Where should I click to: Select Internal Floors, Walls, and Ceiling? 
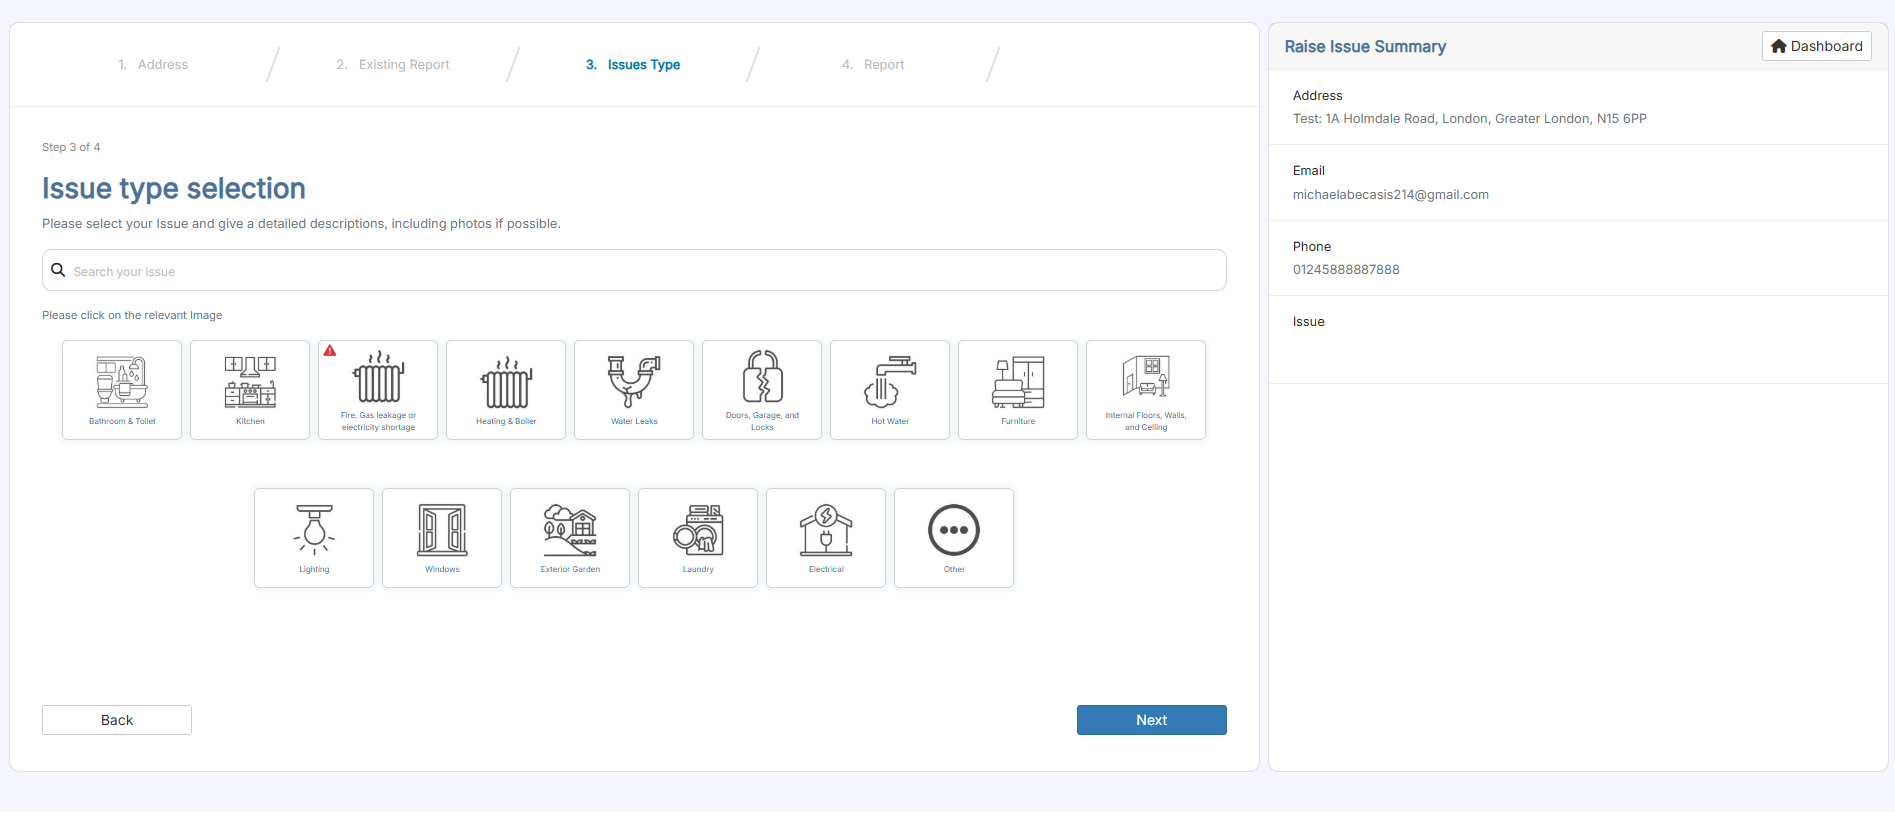coord(1146,390)
